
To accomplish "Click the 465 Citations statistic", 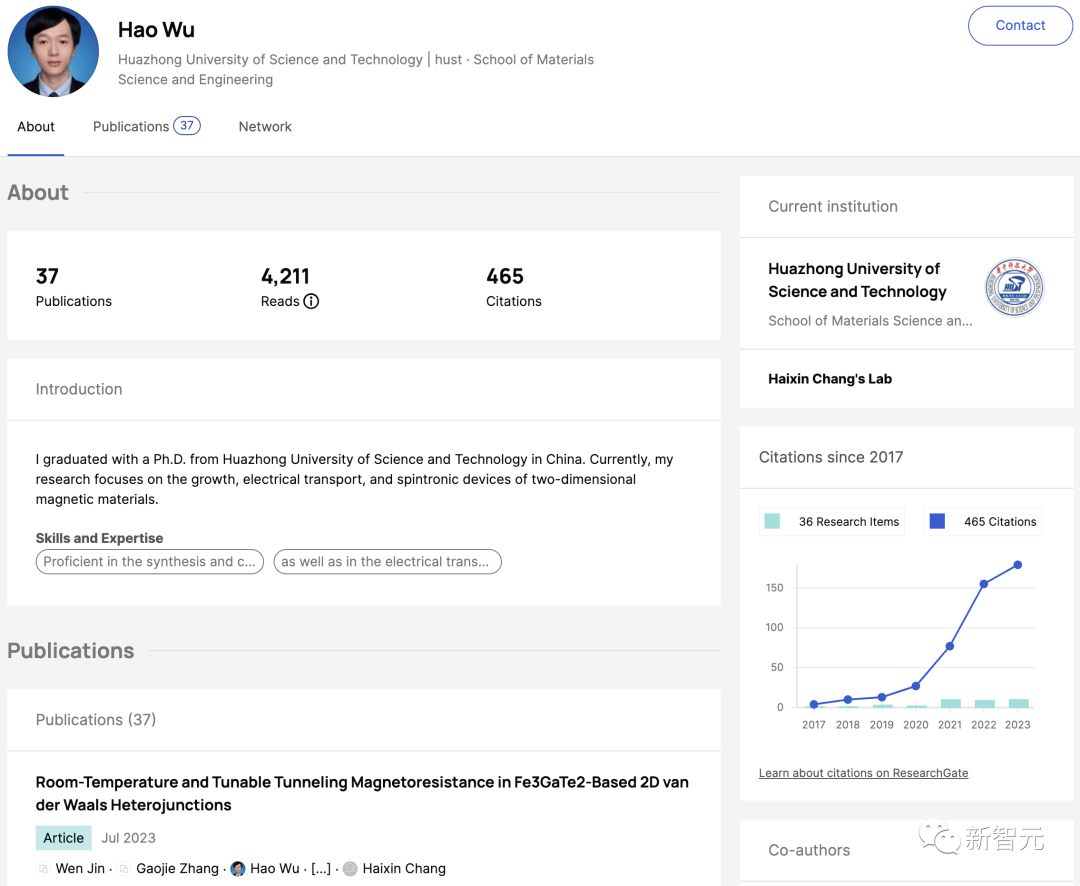I will pyautogui.click(x=513, y=287).
